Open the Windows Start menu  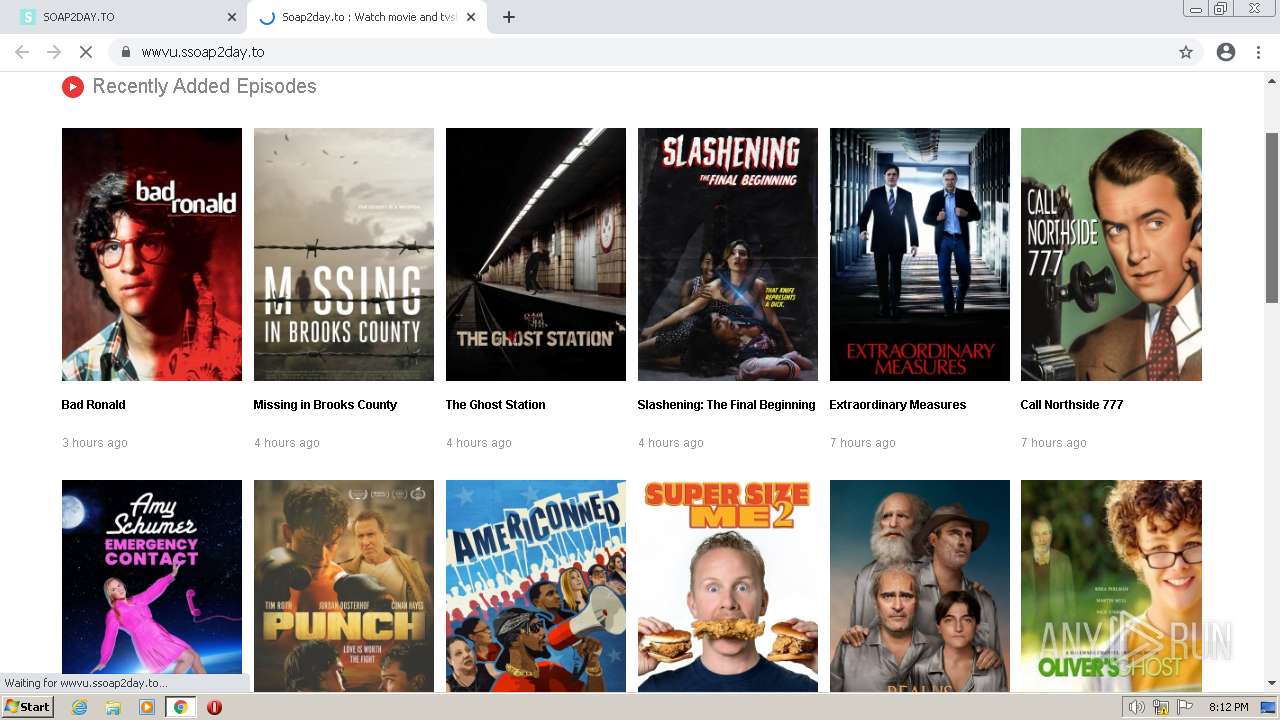pyautogui.click(x=28, y=707)
